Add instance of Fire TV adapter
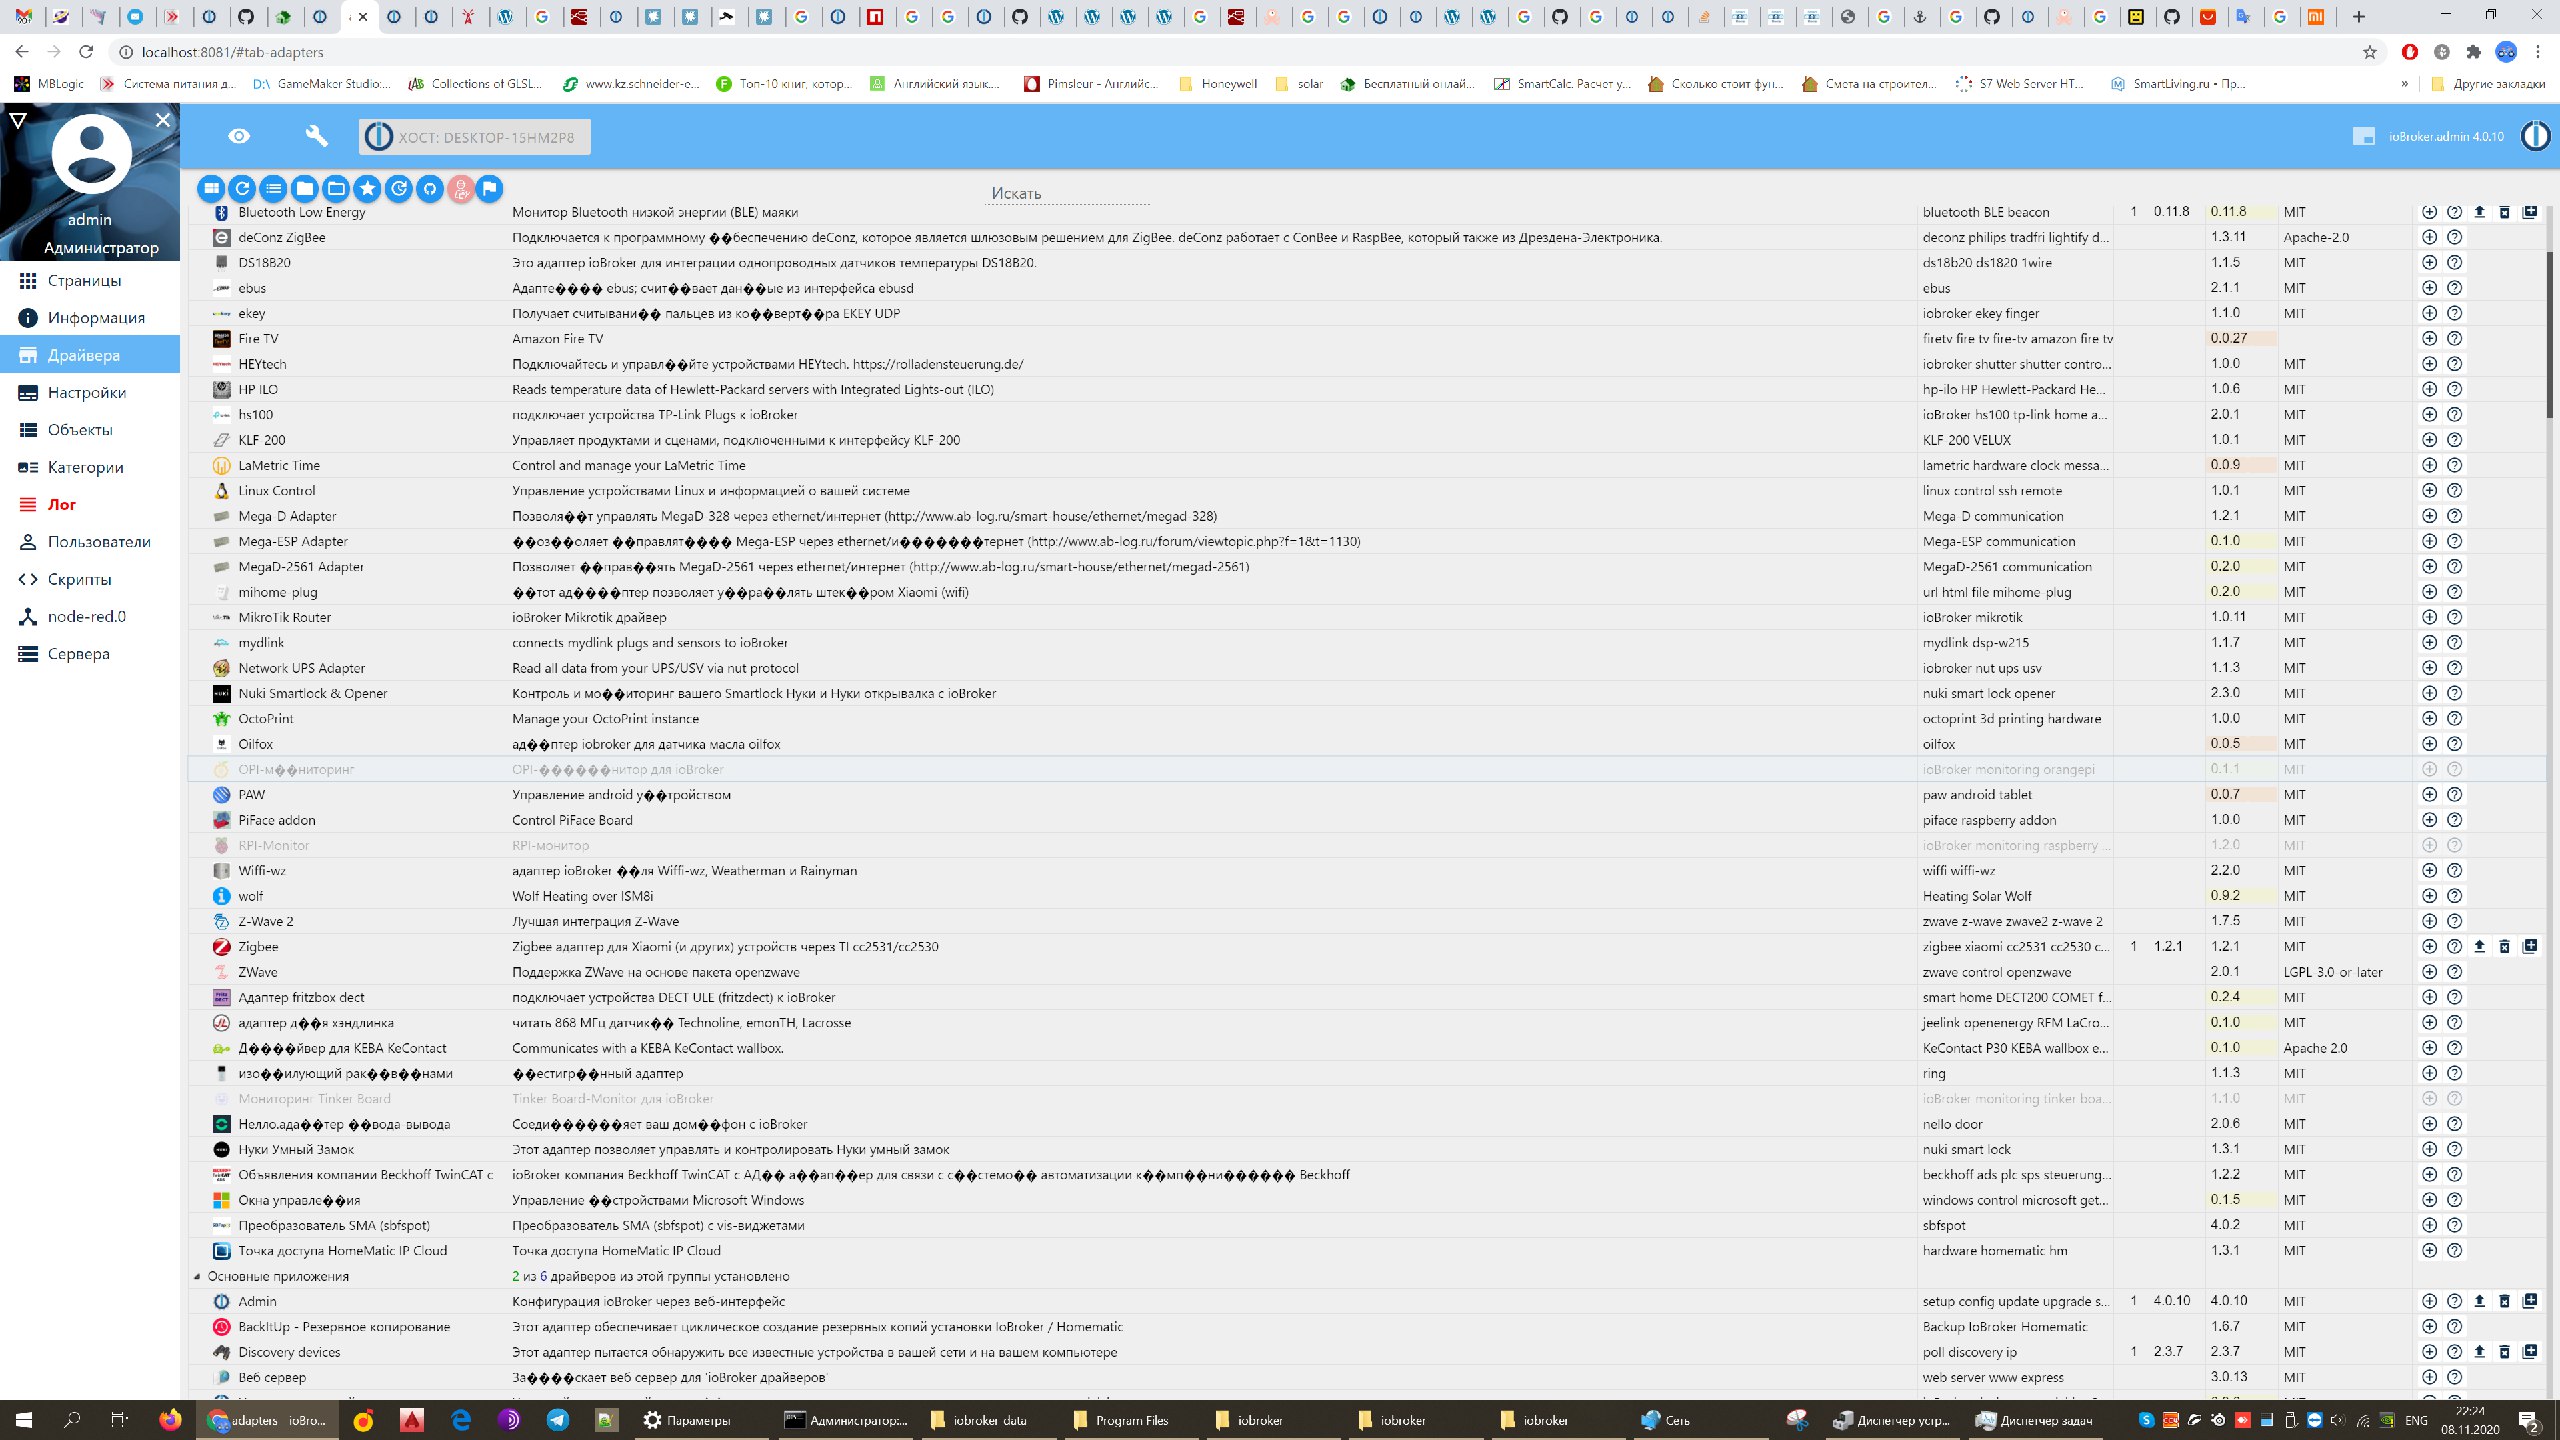Screen dimensions: 2560x1440 (2429, 338)
